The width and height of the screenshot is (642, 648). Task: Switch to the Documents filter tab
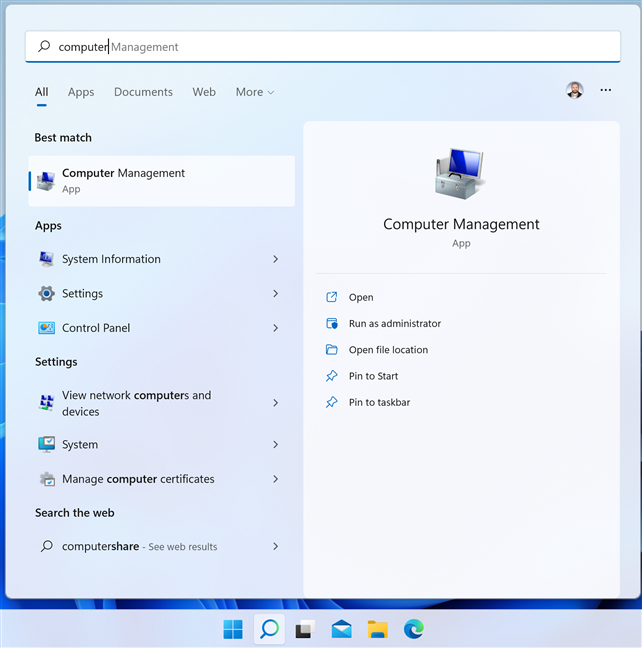[143, 92]
